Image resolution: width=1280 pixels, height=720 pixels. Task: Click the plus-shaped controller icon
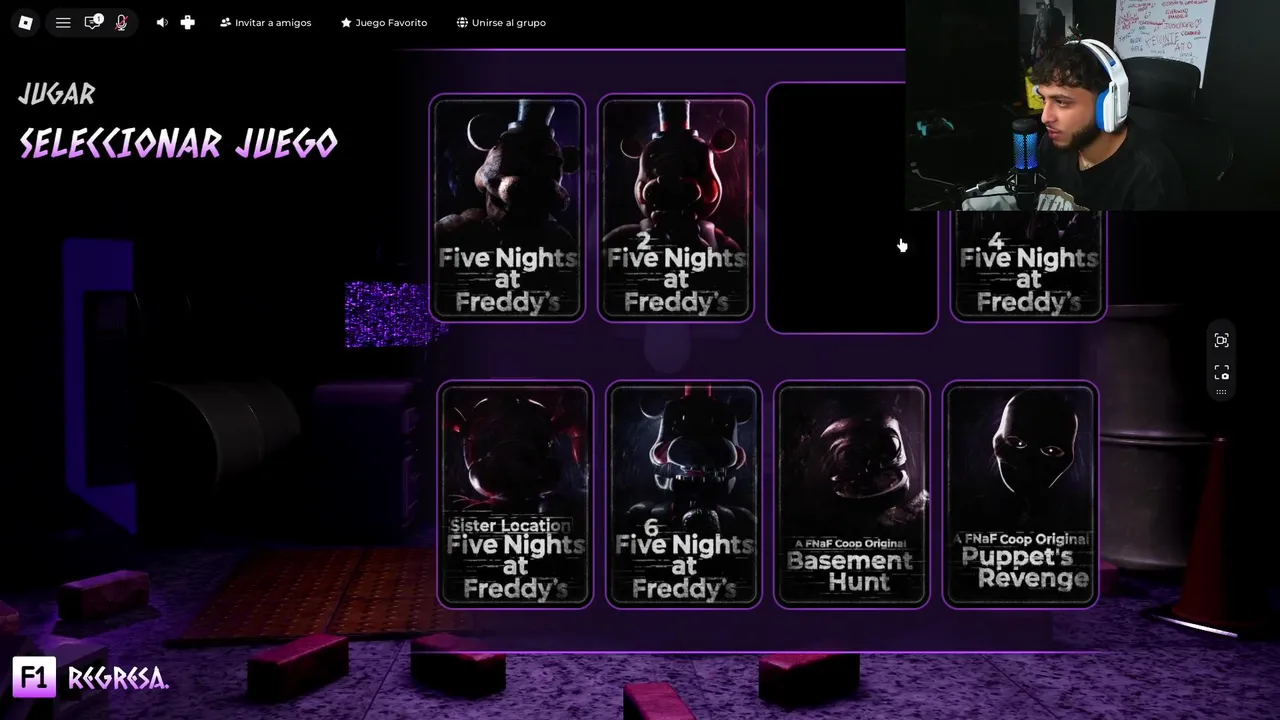point(188,22)
